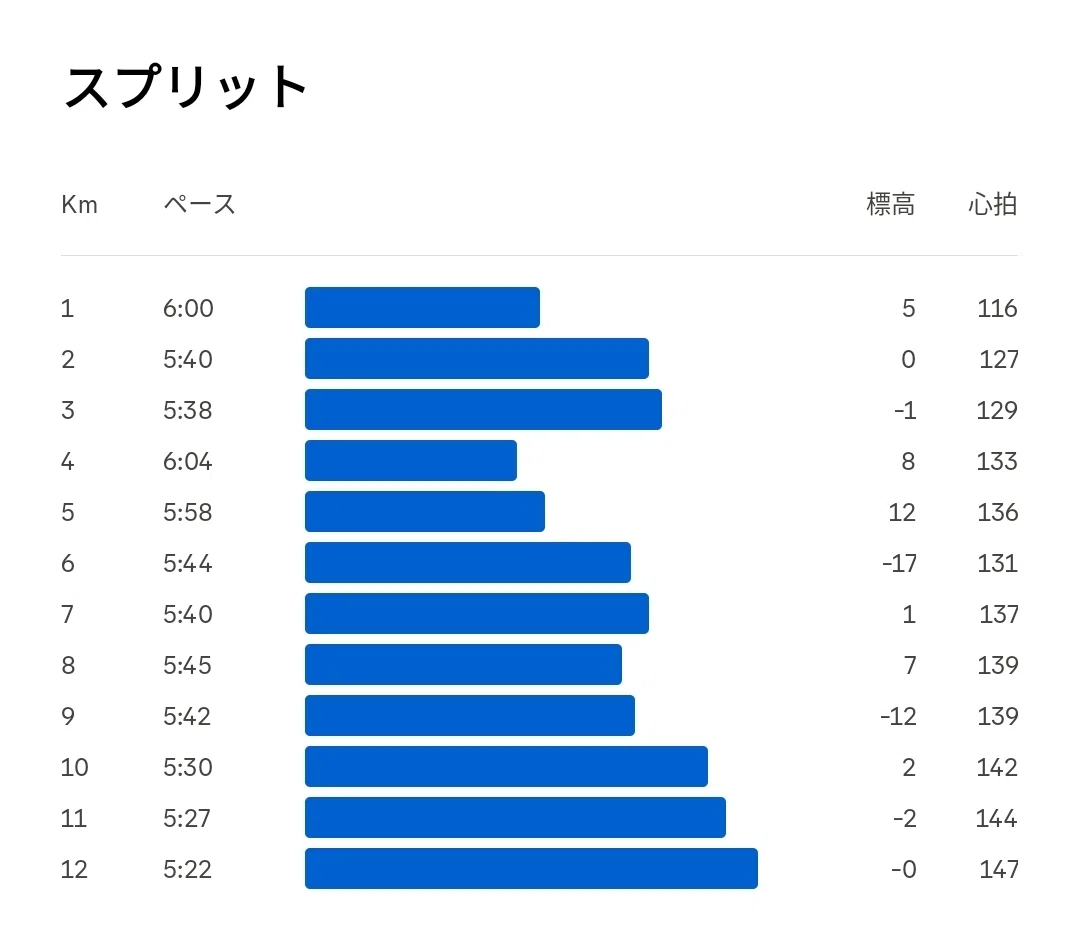Viewport: 1079px width, 948px height.
Task: Click heart rate value 147
Action: click(998, 869)
